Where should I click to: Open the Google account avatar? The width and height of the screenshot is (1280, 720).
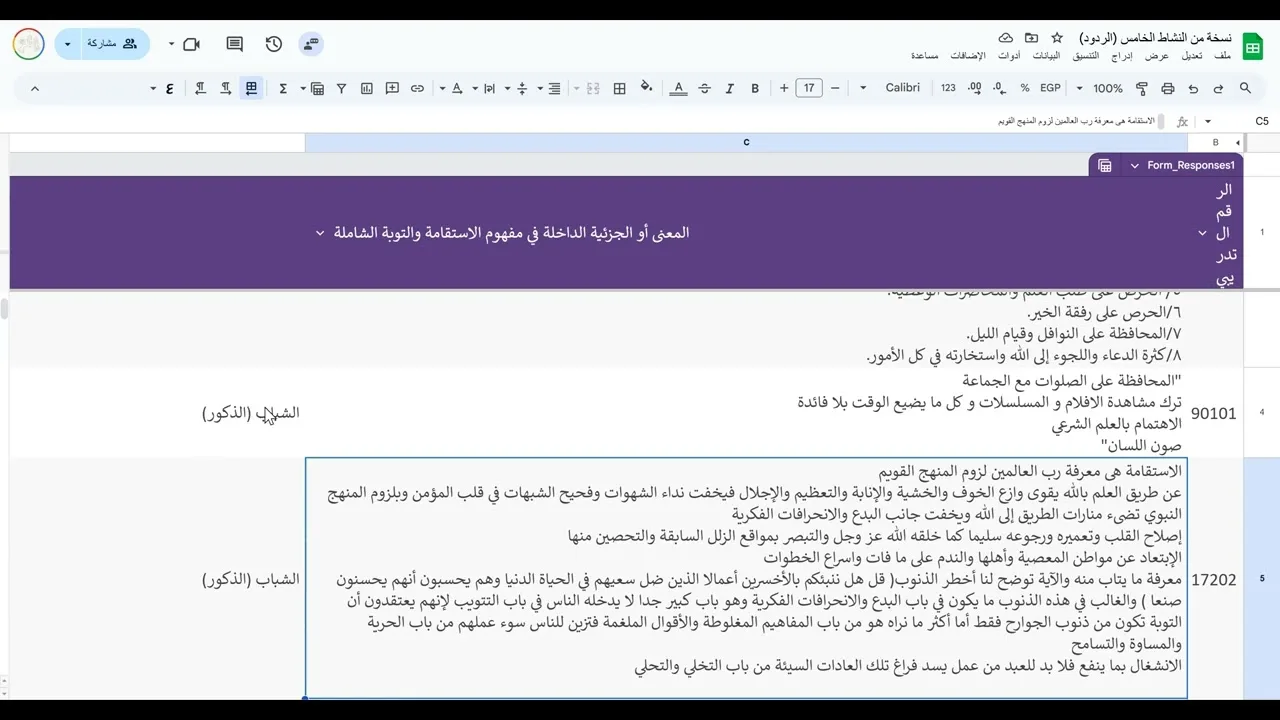click(x=28, y=44)
